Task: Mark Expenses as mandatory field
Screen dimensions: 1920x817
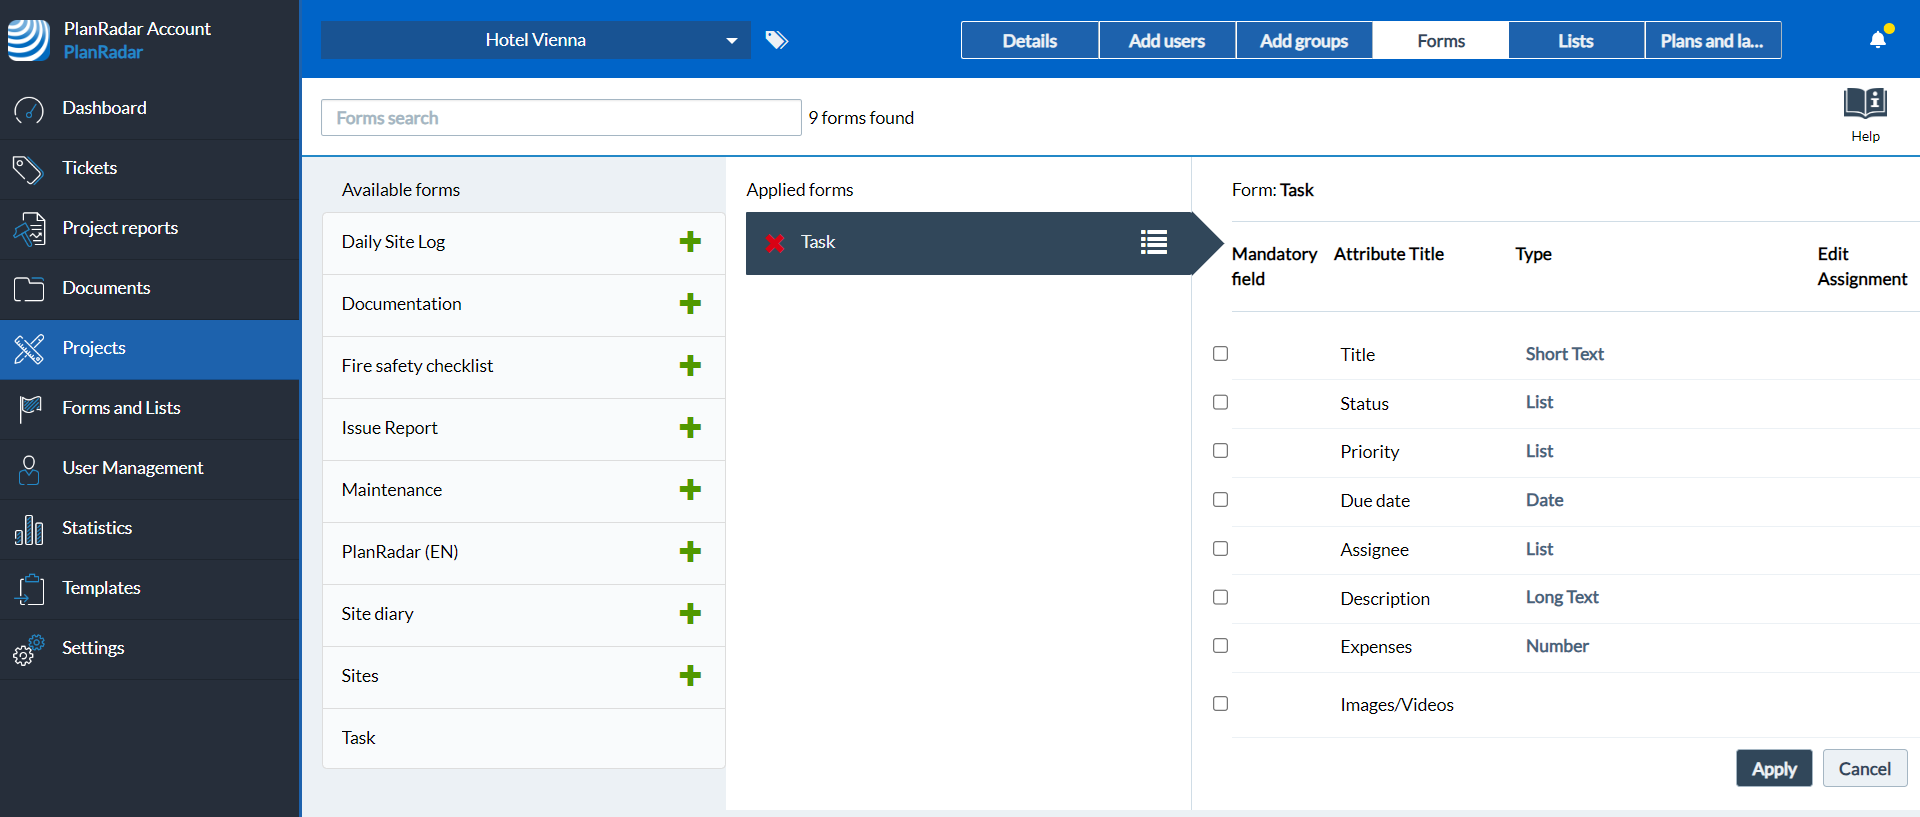Action: click(1220, 646)
